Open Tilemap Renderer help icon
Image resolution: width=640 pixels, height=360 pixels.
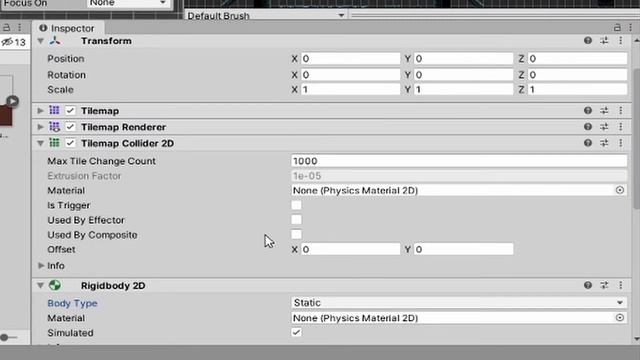click(x=588, y=127)
